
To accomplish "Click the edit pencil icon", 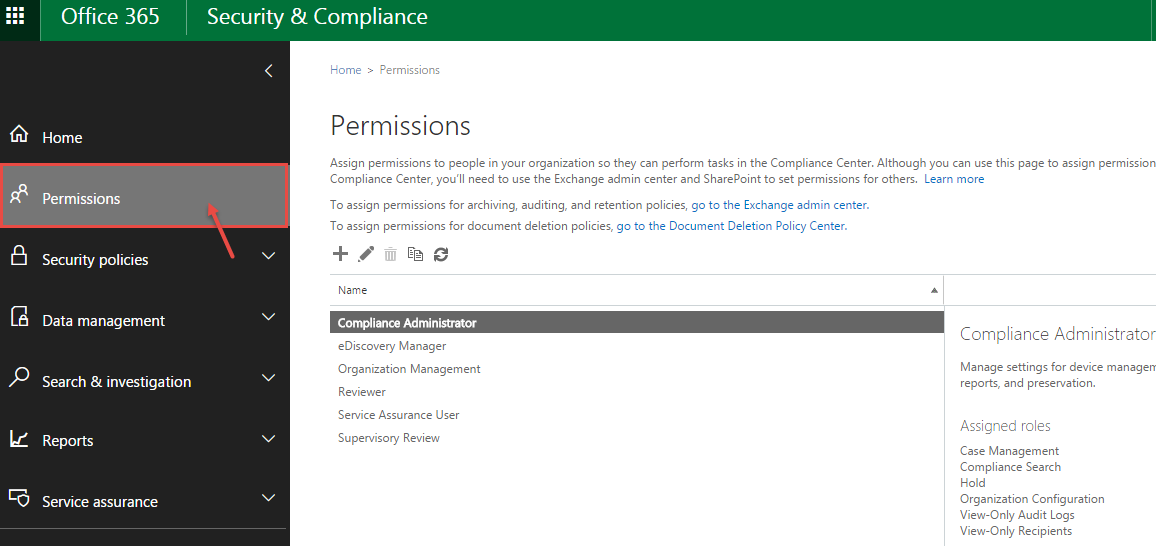I will (366, 254).
